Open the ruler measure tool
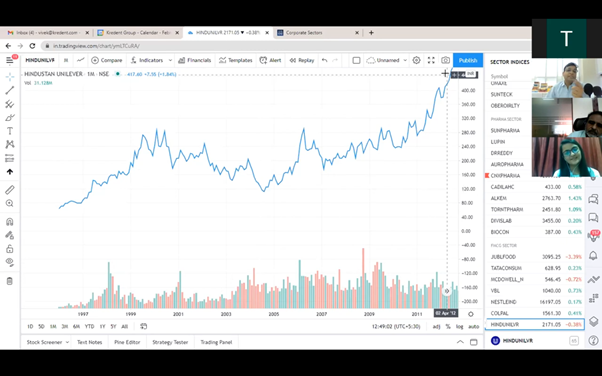This screenshot has height=376, width=602. [x=10, y=190]
